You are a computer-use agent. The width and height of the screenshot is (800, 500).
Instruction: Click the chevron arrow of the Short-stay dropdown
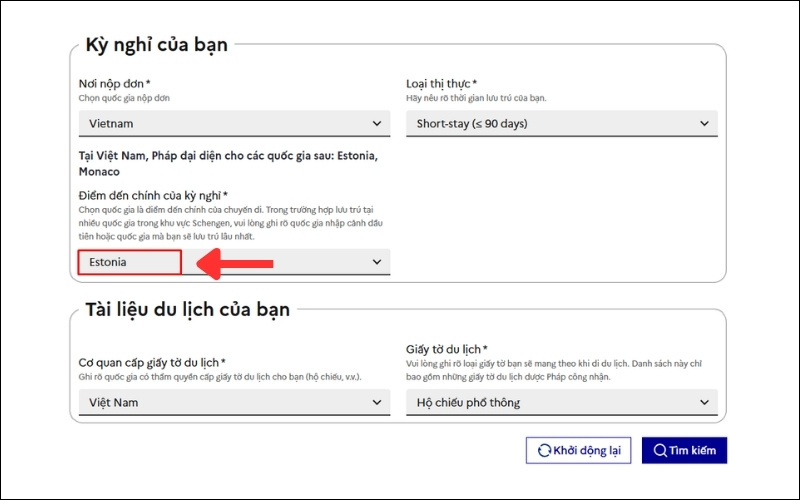coord(704,123)
